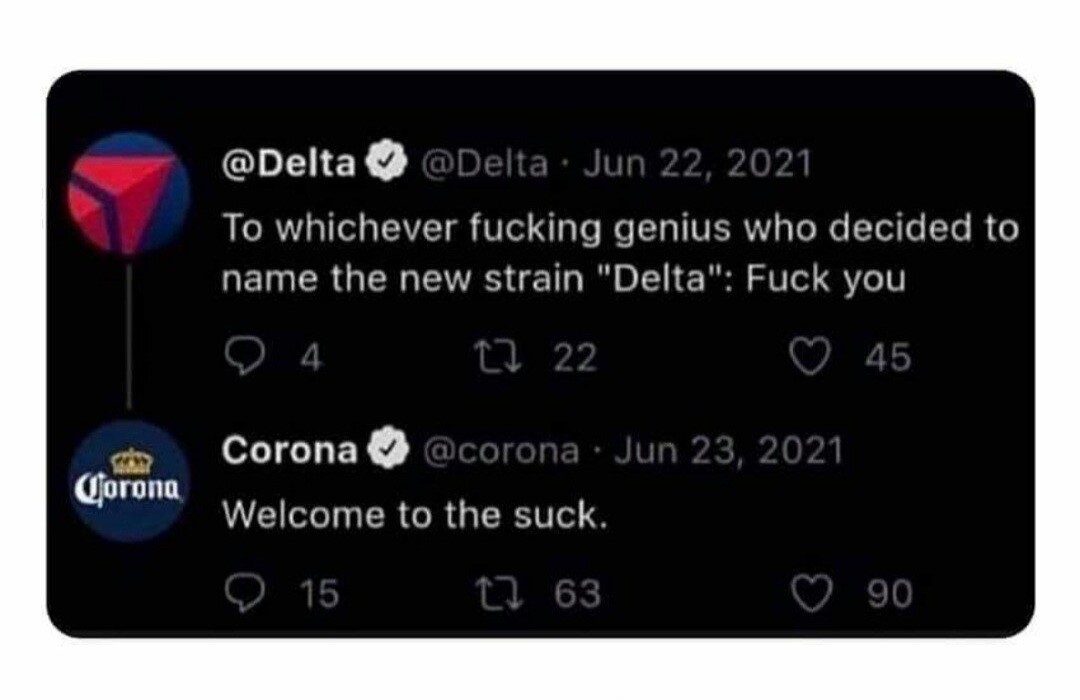Screen dimensions: 1080x700
Task: Open Delta's tweet about the new strain
Action: pyautogui.click(x=618, y=253)
